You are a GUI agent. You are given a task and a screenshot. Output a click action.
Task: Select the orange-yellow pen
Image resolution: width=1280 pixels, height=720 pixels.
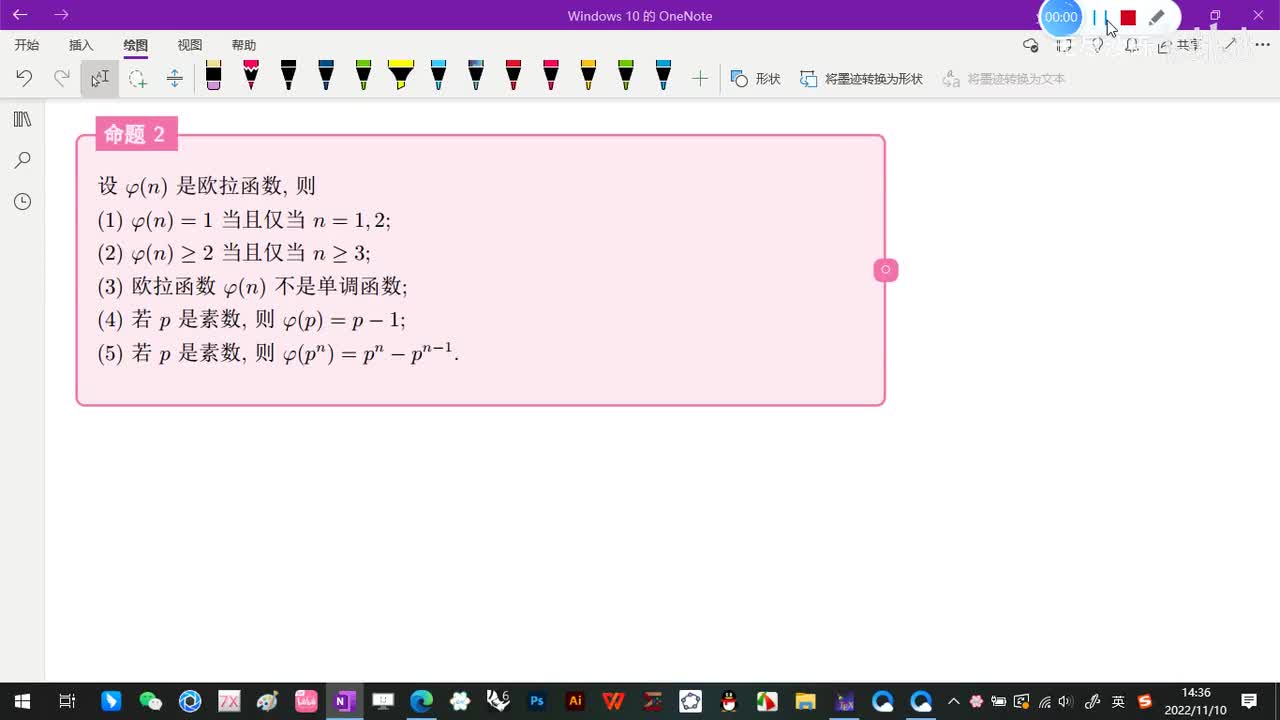click(588, 75)
